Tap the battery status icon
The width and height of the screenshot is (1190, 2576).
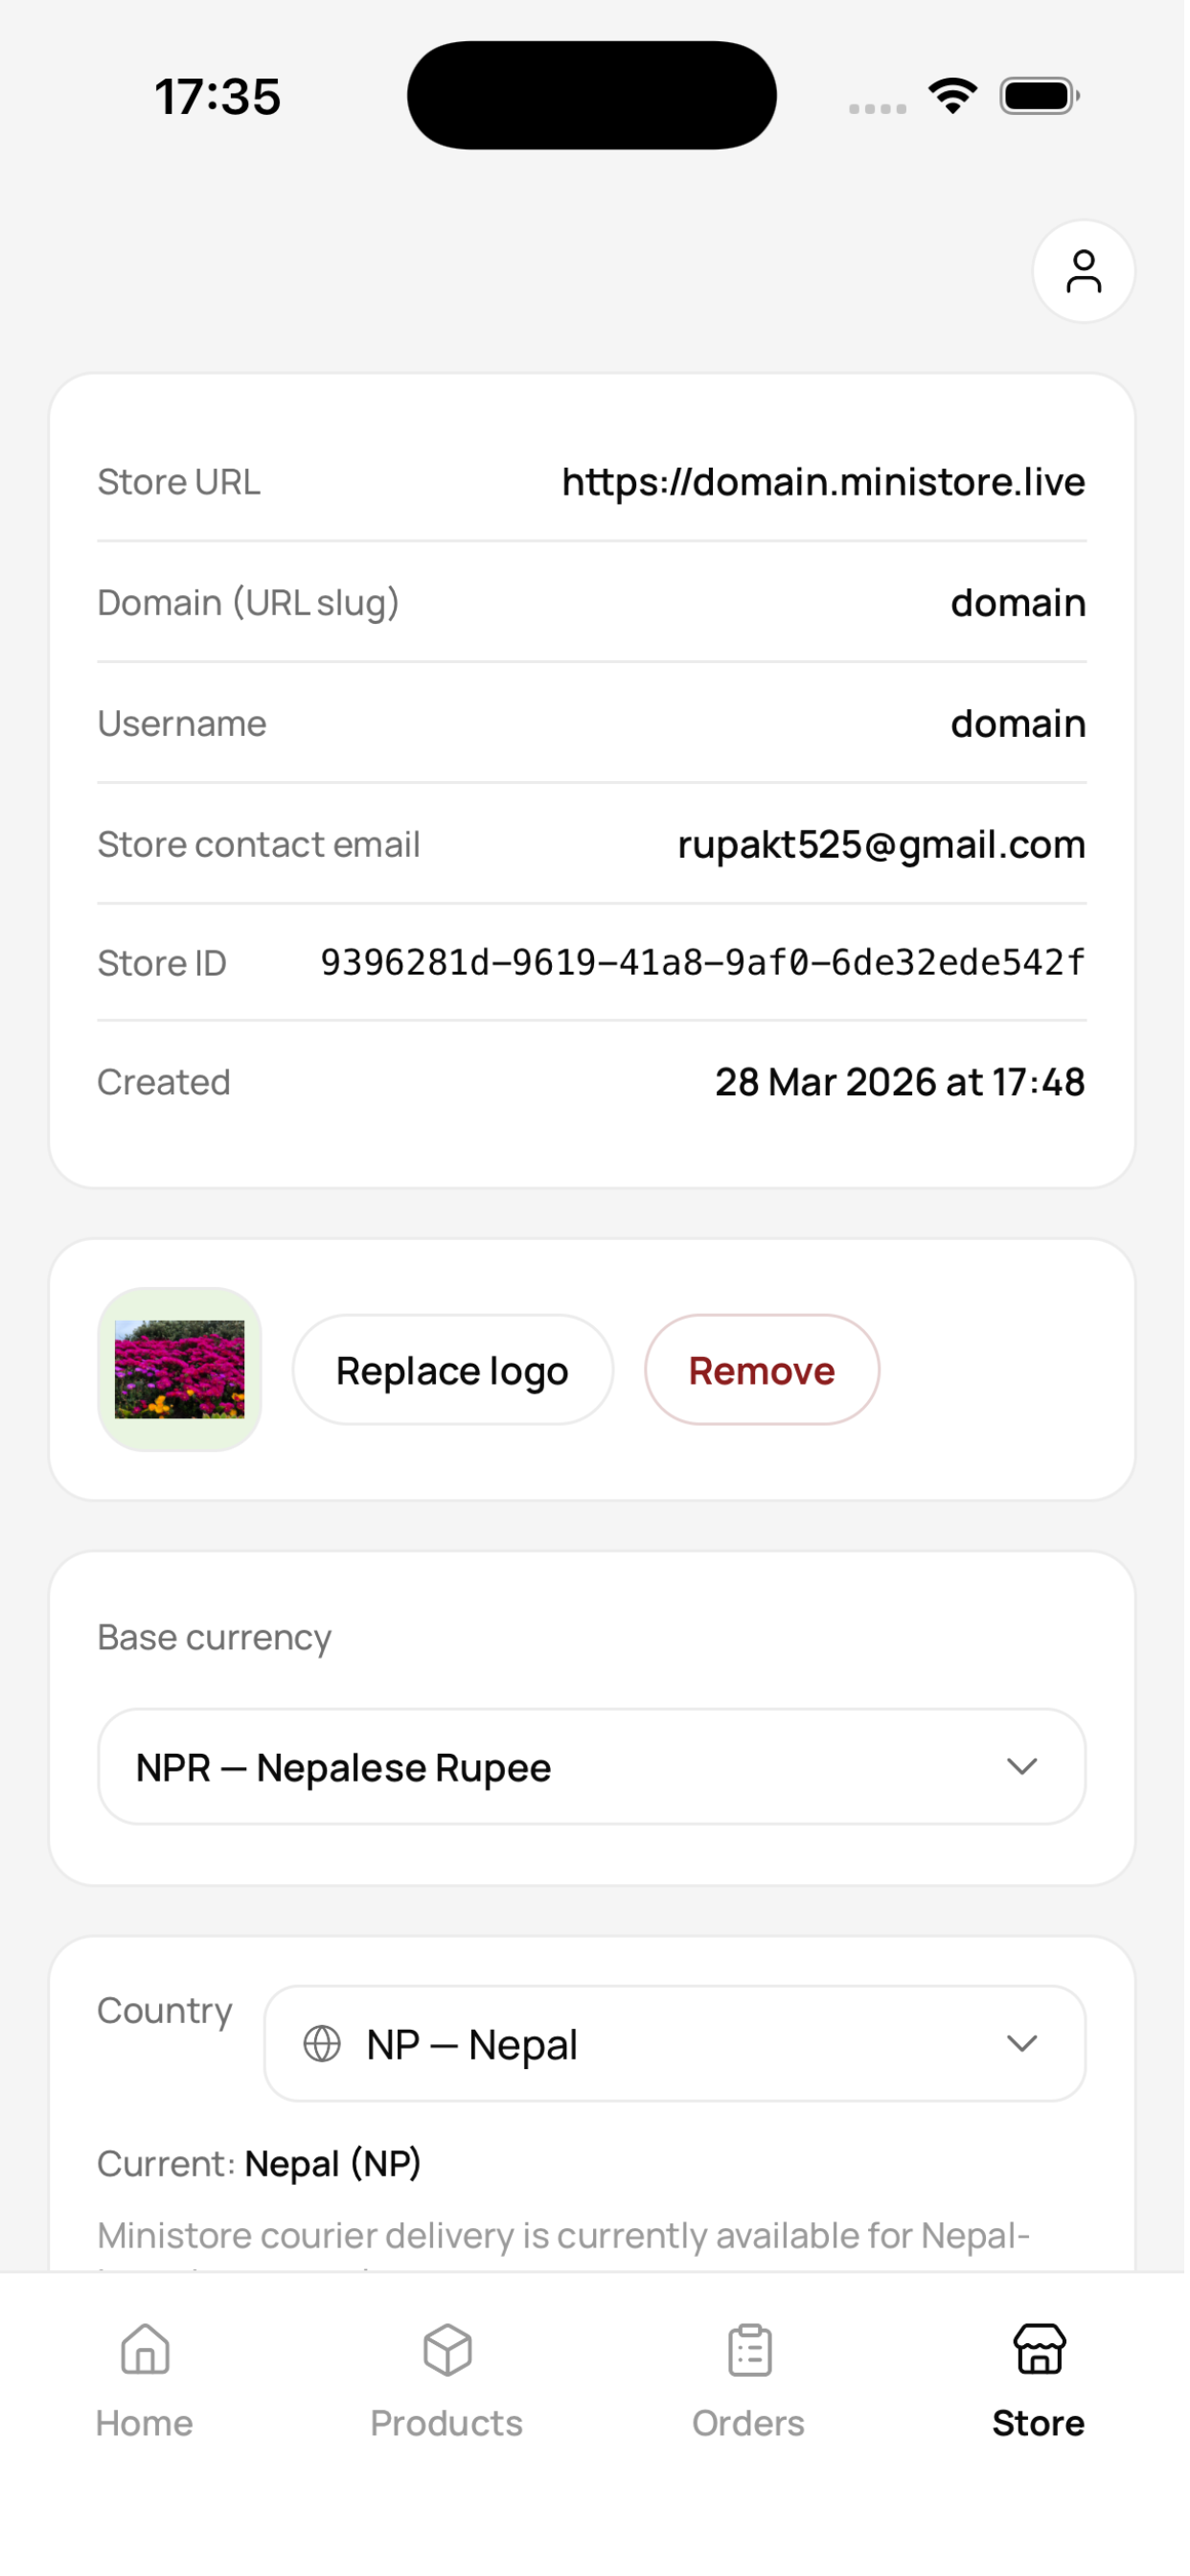(x=1044, y=96)
